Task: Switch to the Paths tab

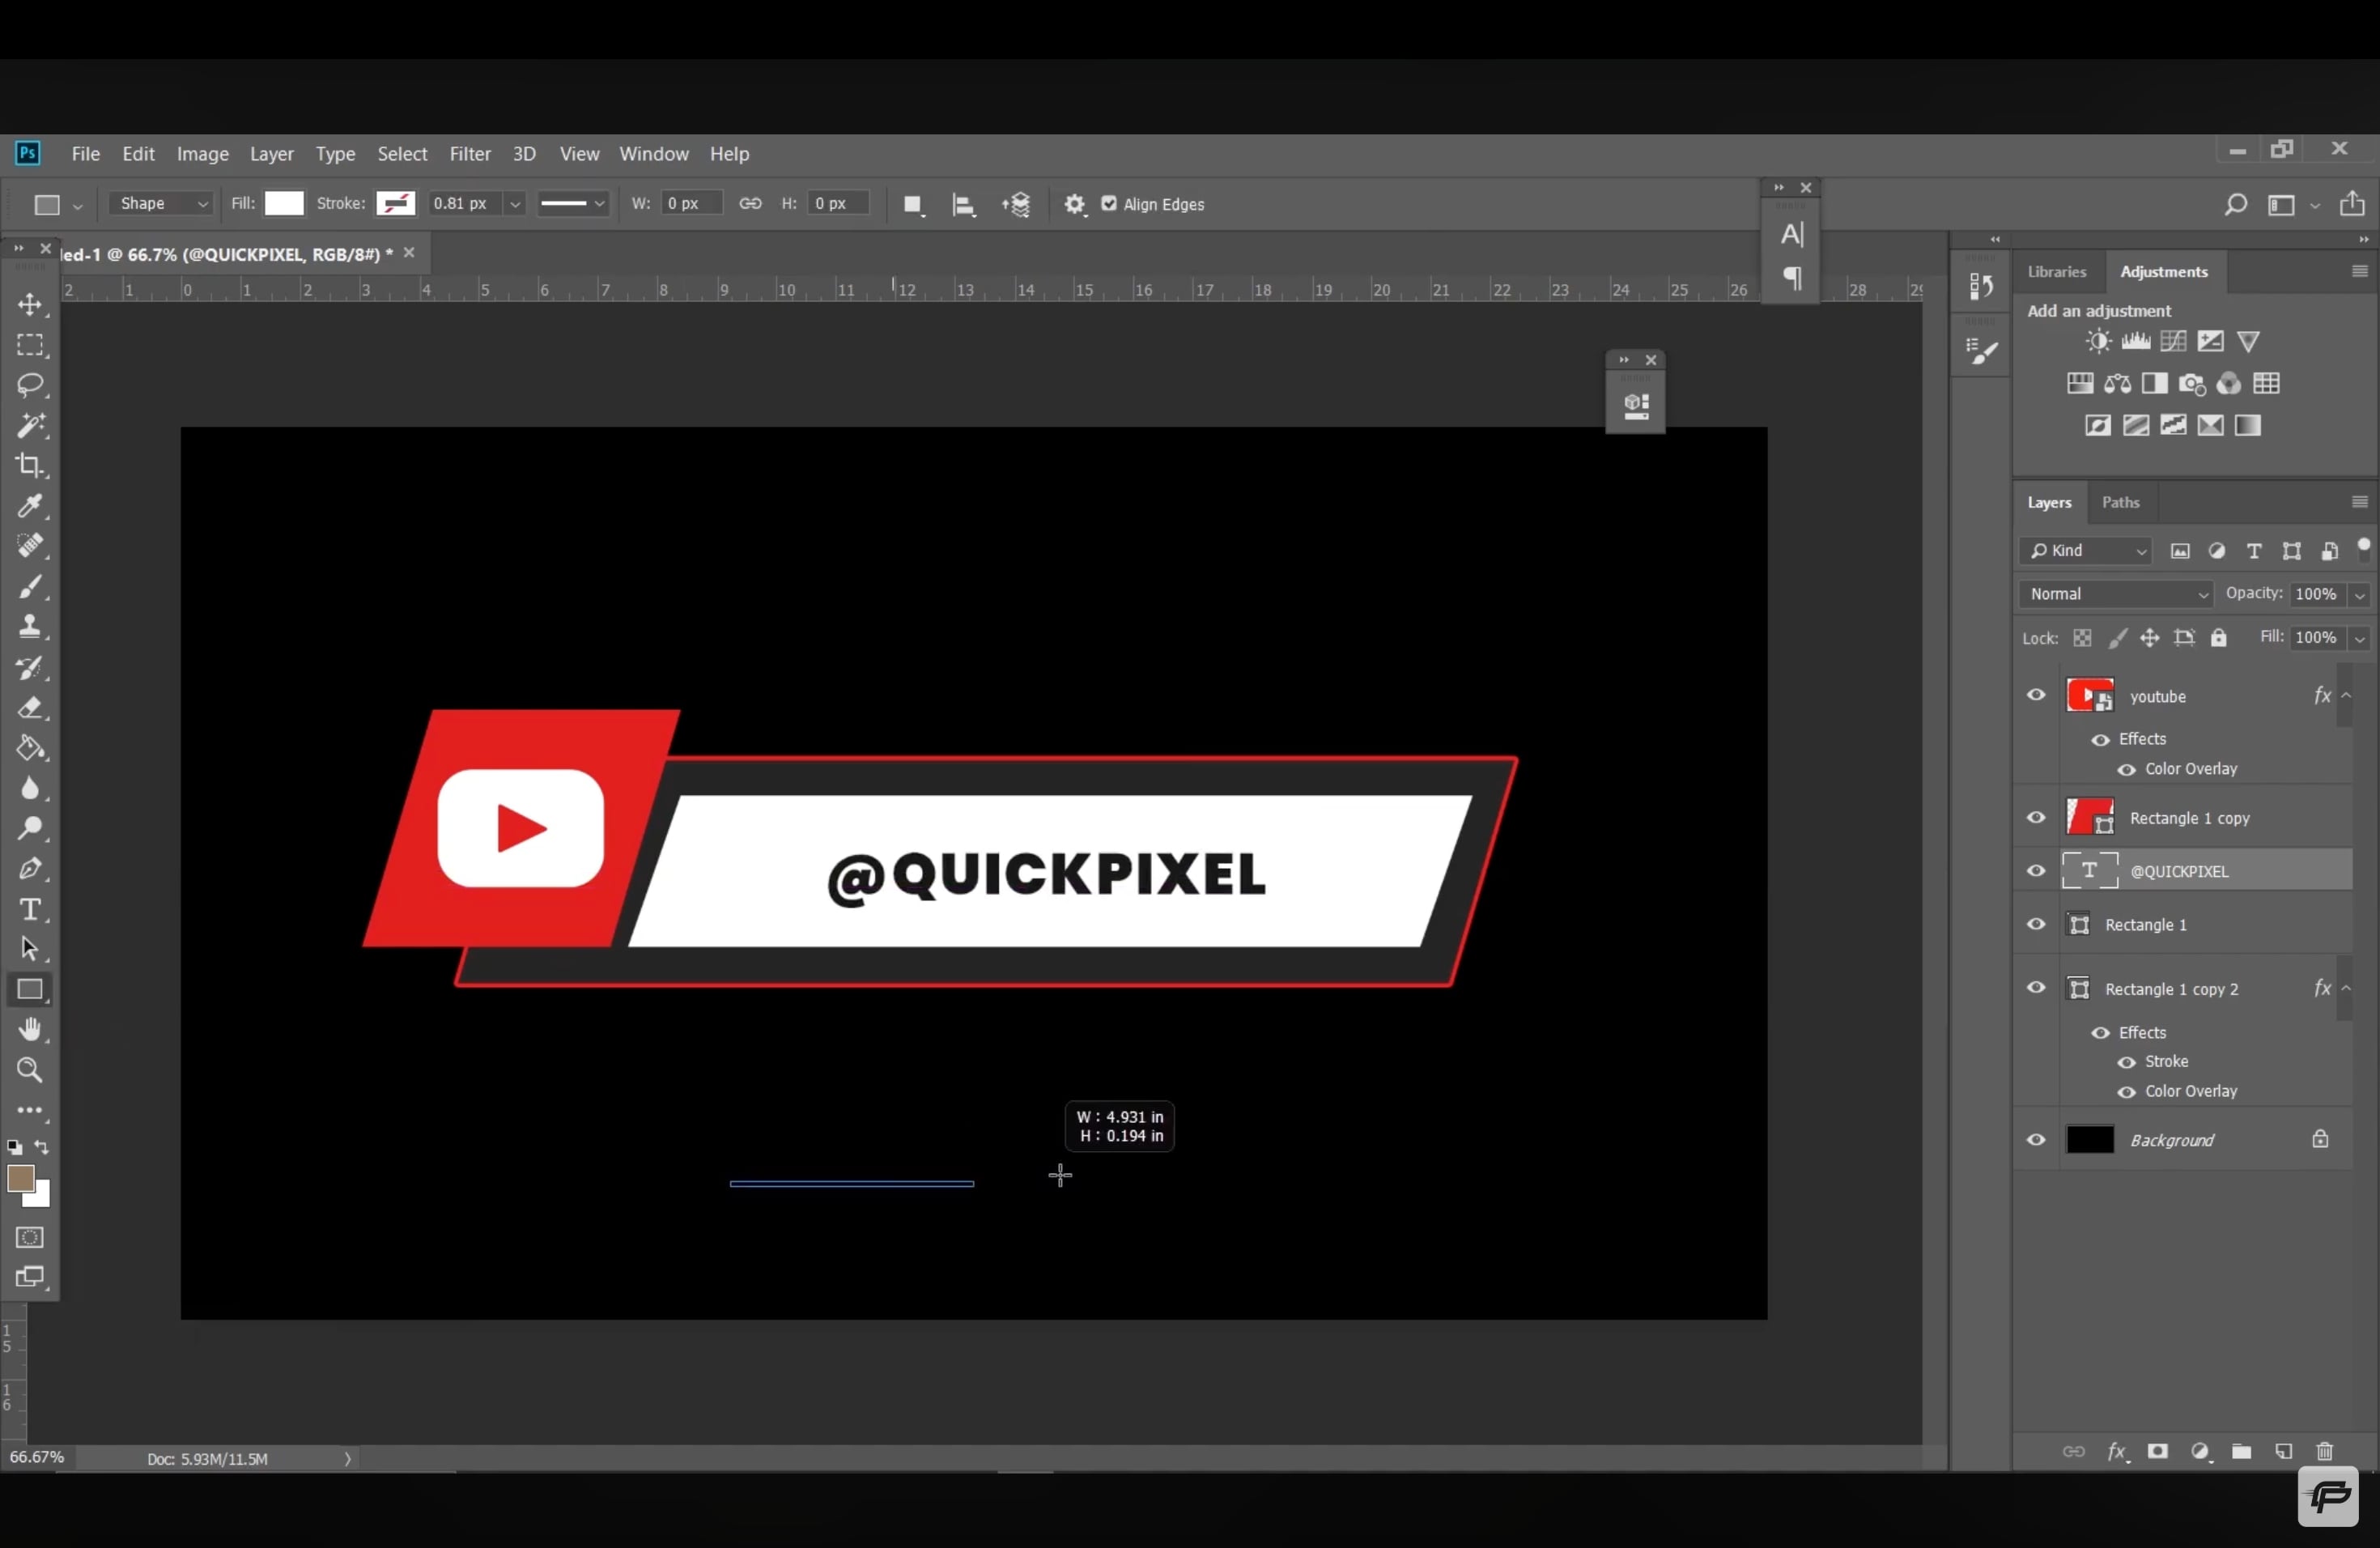Action: [2120, 502]
